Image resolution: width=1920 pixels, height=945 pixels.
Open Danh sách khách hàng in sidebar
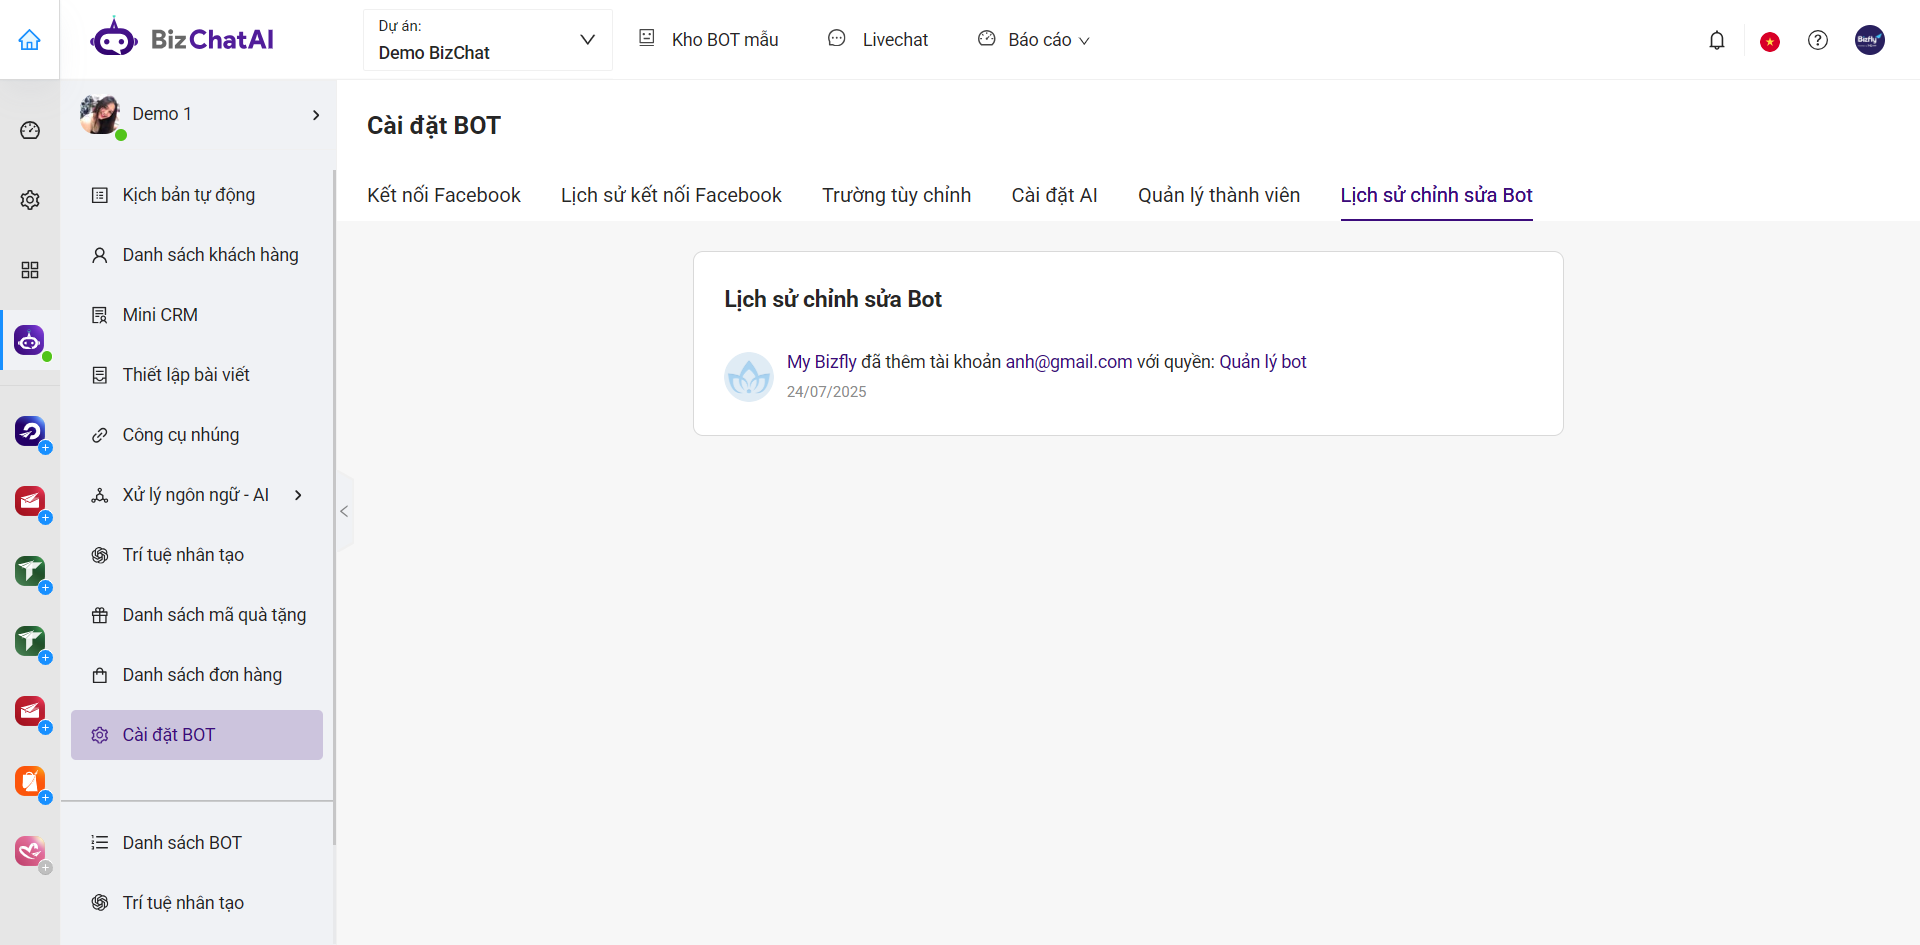210,255
